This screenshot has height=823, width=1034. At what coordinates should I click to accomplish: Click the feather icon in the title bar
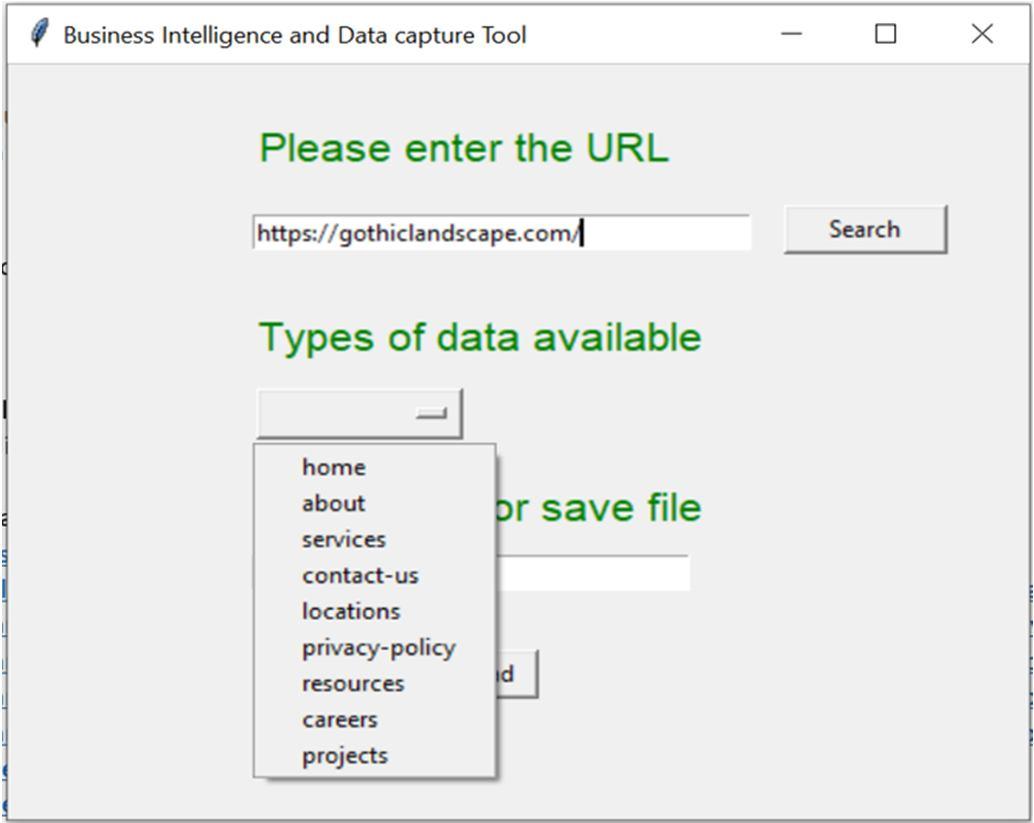click(39, 34)
